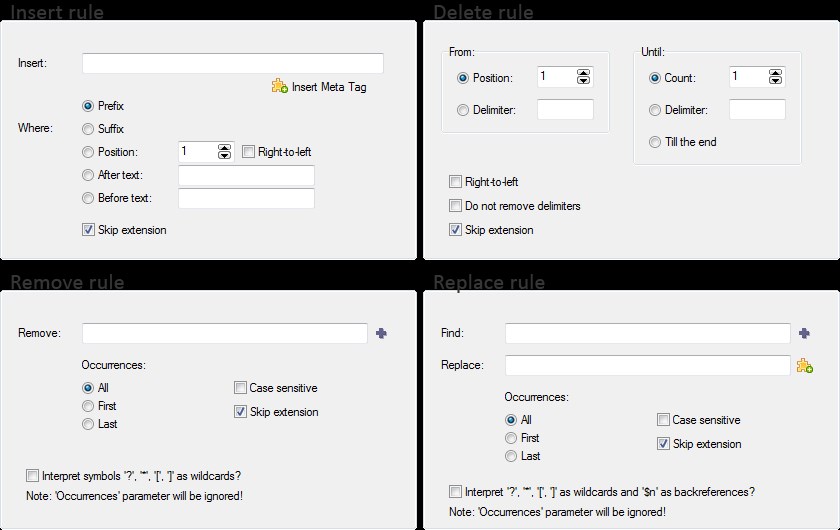
Task: Click the After text input box
Action: click(246, 175)
